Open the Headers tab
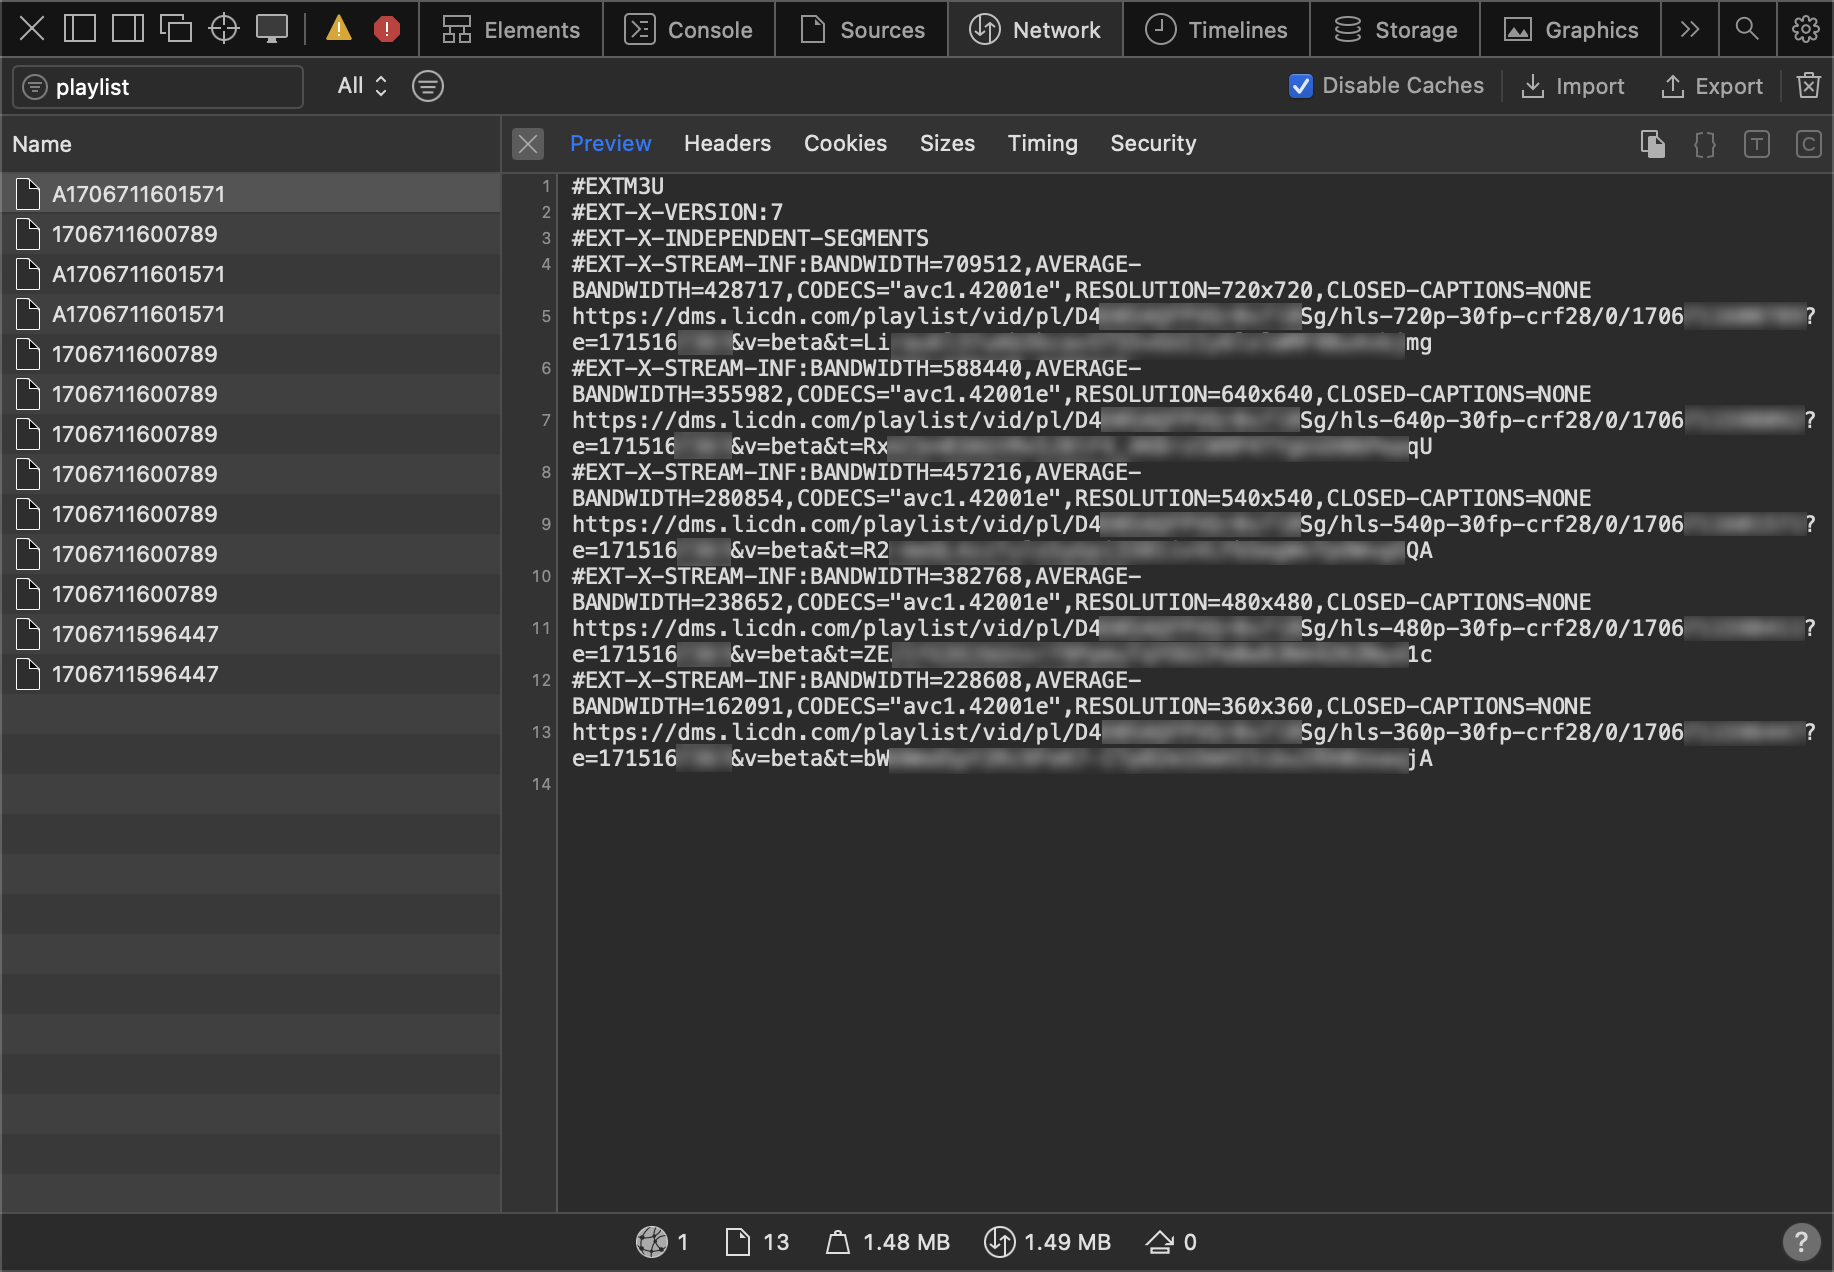 click(727, 143)
